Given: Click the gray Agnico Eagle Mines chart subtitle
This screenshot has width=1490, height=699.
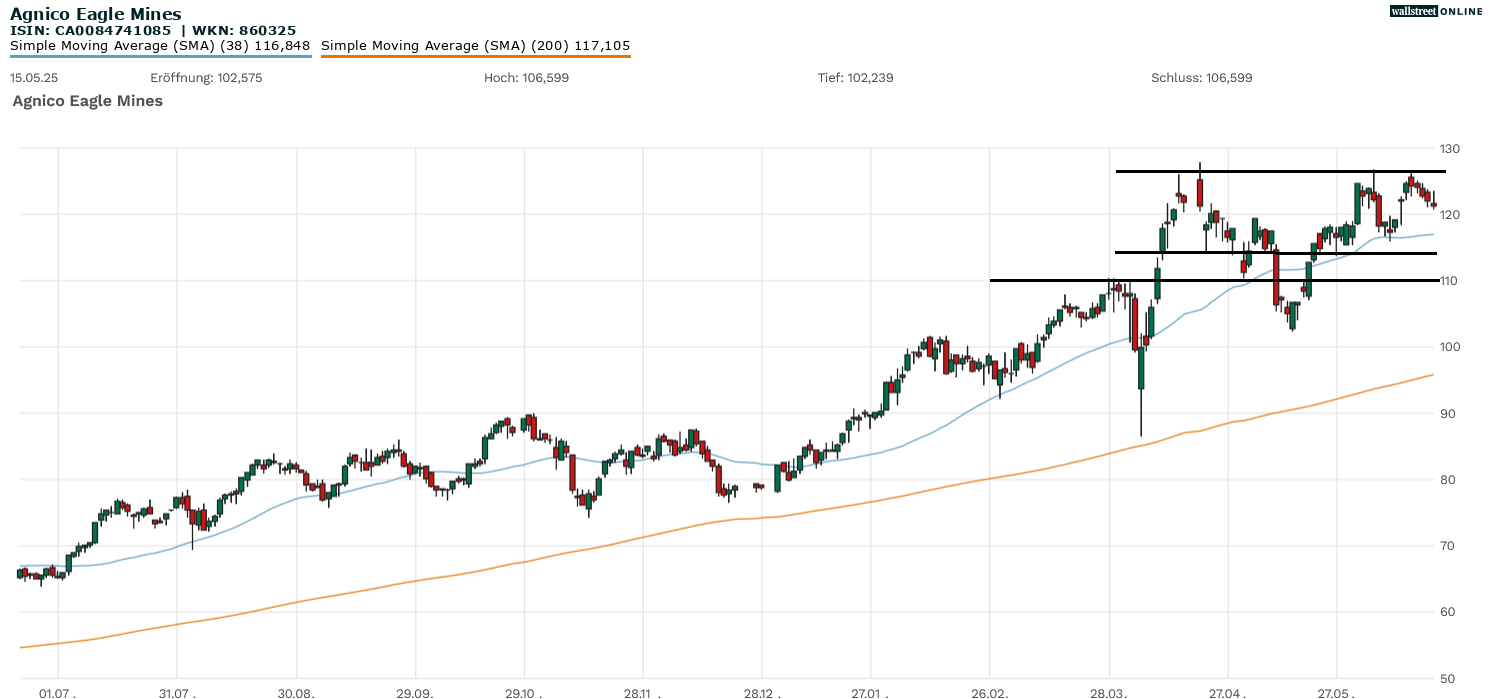Looking at the screenshot, I should [x=88, y=101].
